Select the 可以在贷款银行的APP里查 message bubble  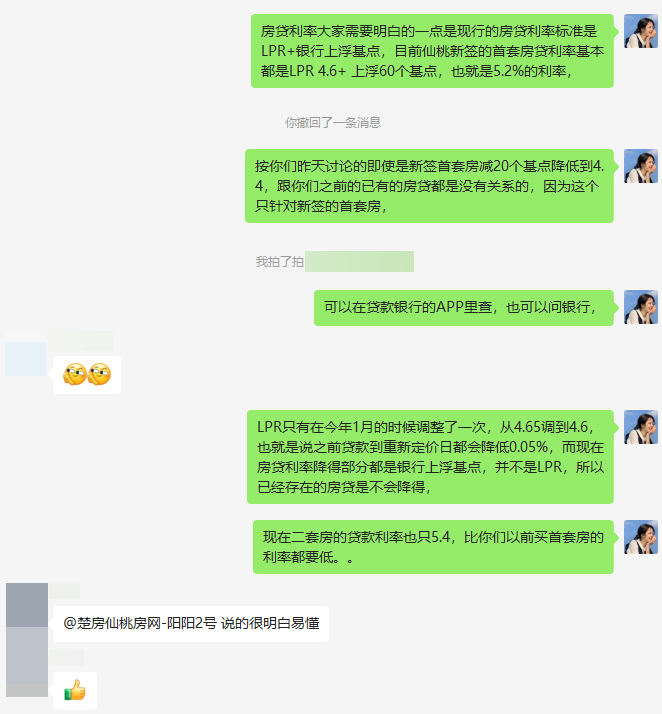click(x=464, y=308)
